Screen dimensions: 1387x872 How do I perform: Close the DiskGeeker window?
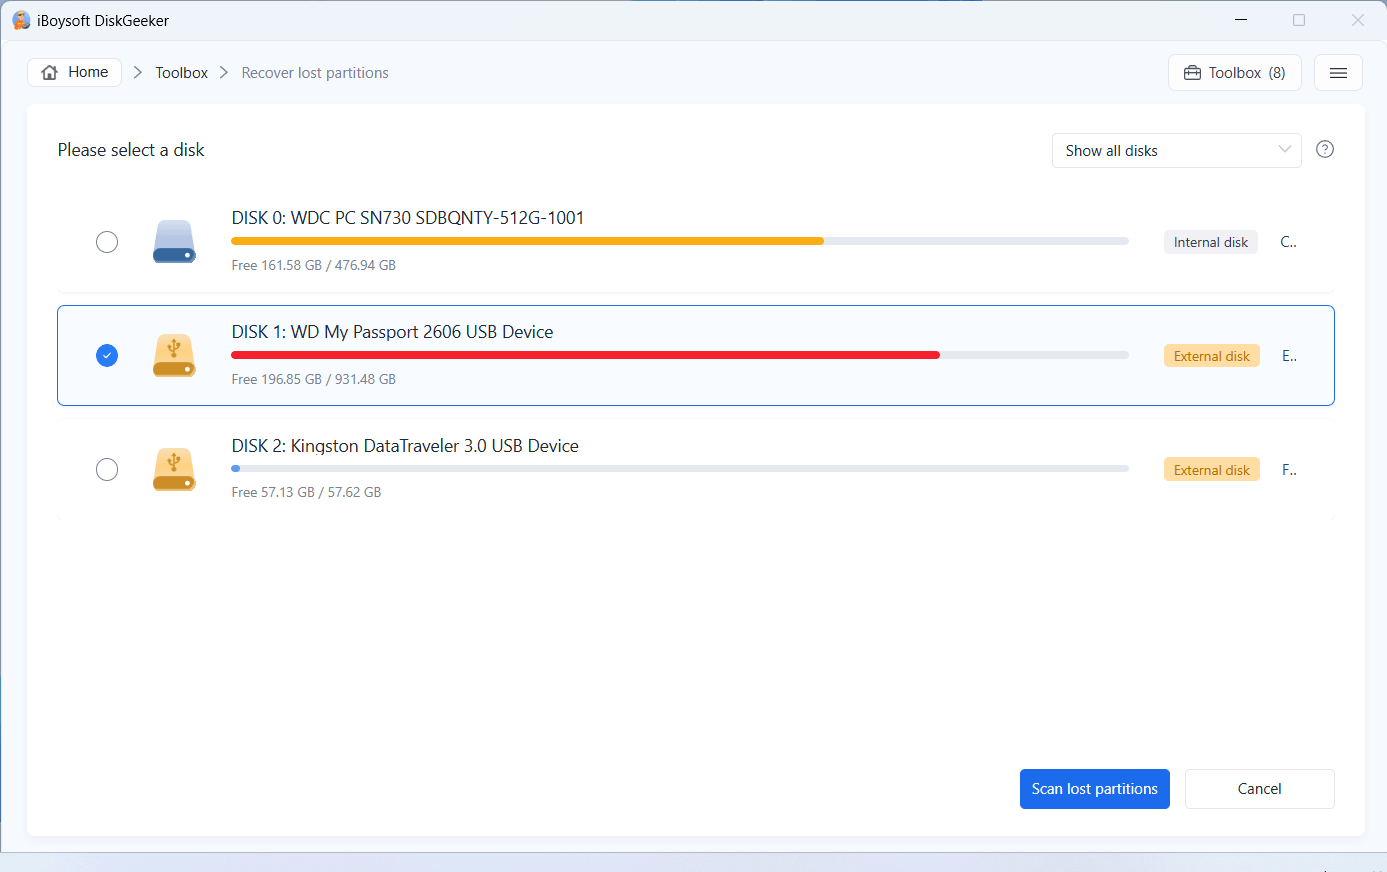tap(1357, 20)
